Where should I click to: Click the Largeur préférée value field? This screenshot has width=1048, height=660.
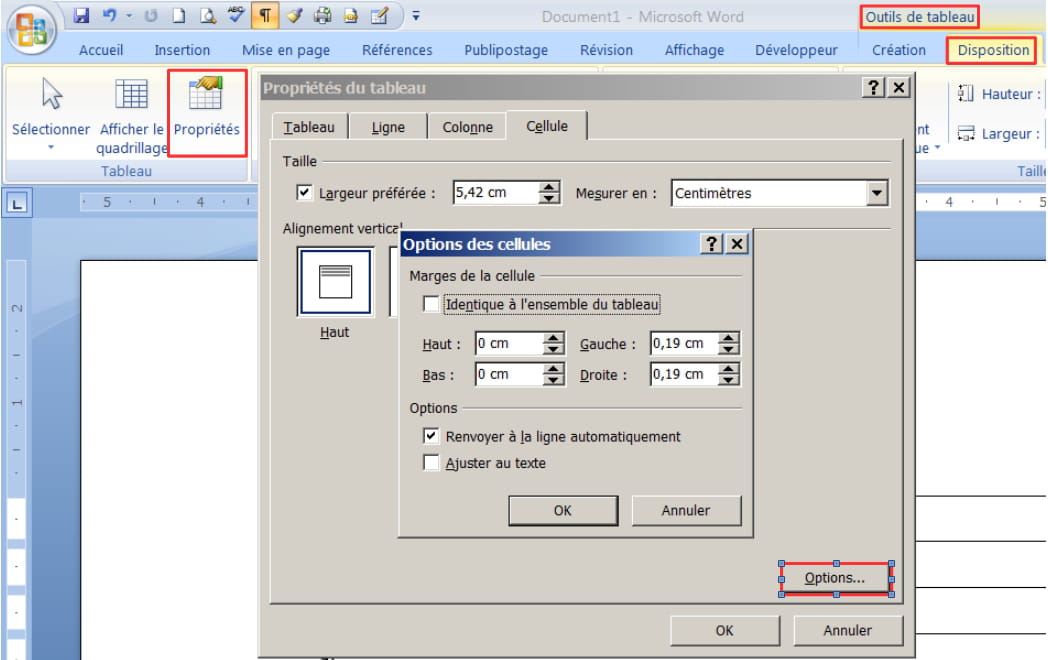point(496,193)
